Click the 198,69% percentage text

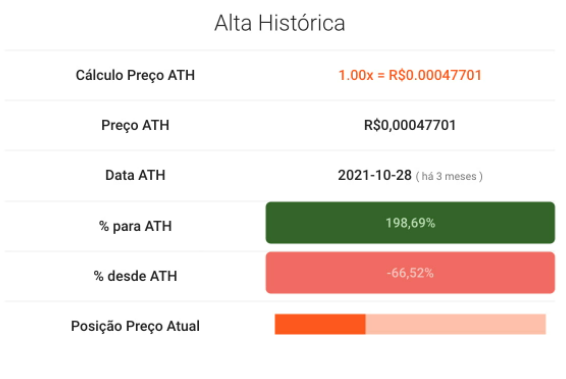click(x=410, y=223)
